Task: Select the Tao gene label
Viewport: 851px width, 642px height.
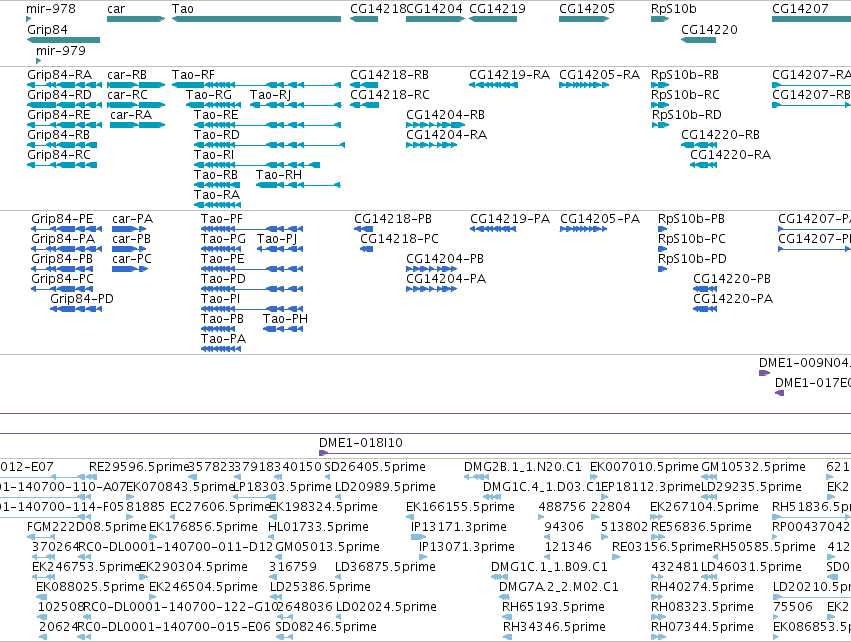Action: tap(182, 9)
